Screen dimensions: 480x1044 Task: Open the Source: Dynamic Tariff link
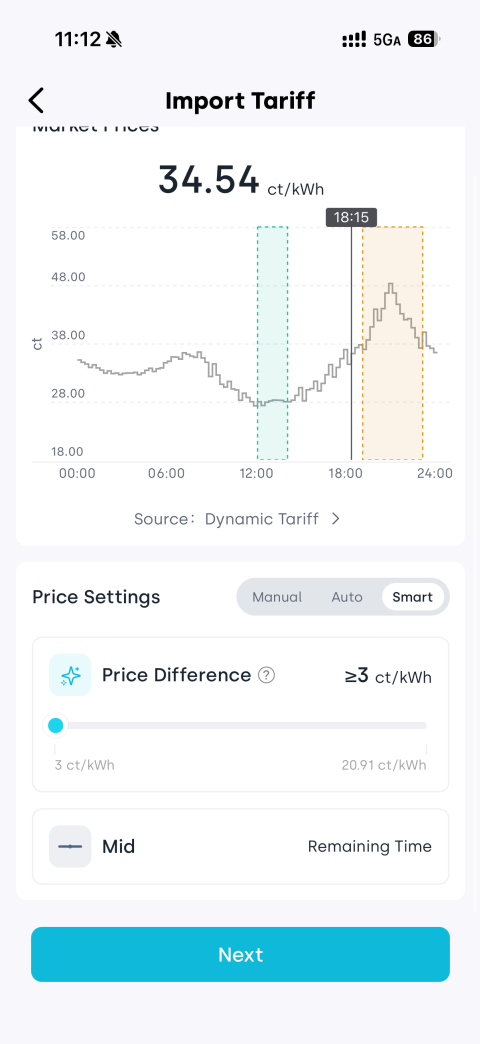coord(238,519)
